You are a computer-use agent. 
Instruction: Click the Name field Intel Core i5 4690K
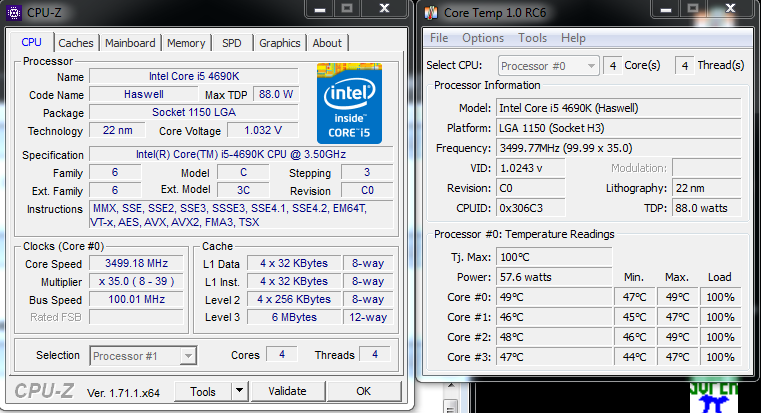194,76
